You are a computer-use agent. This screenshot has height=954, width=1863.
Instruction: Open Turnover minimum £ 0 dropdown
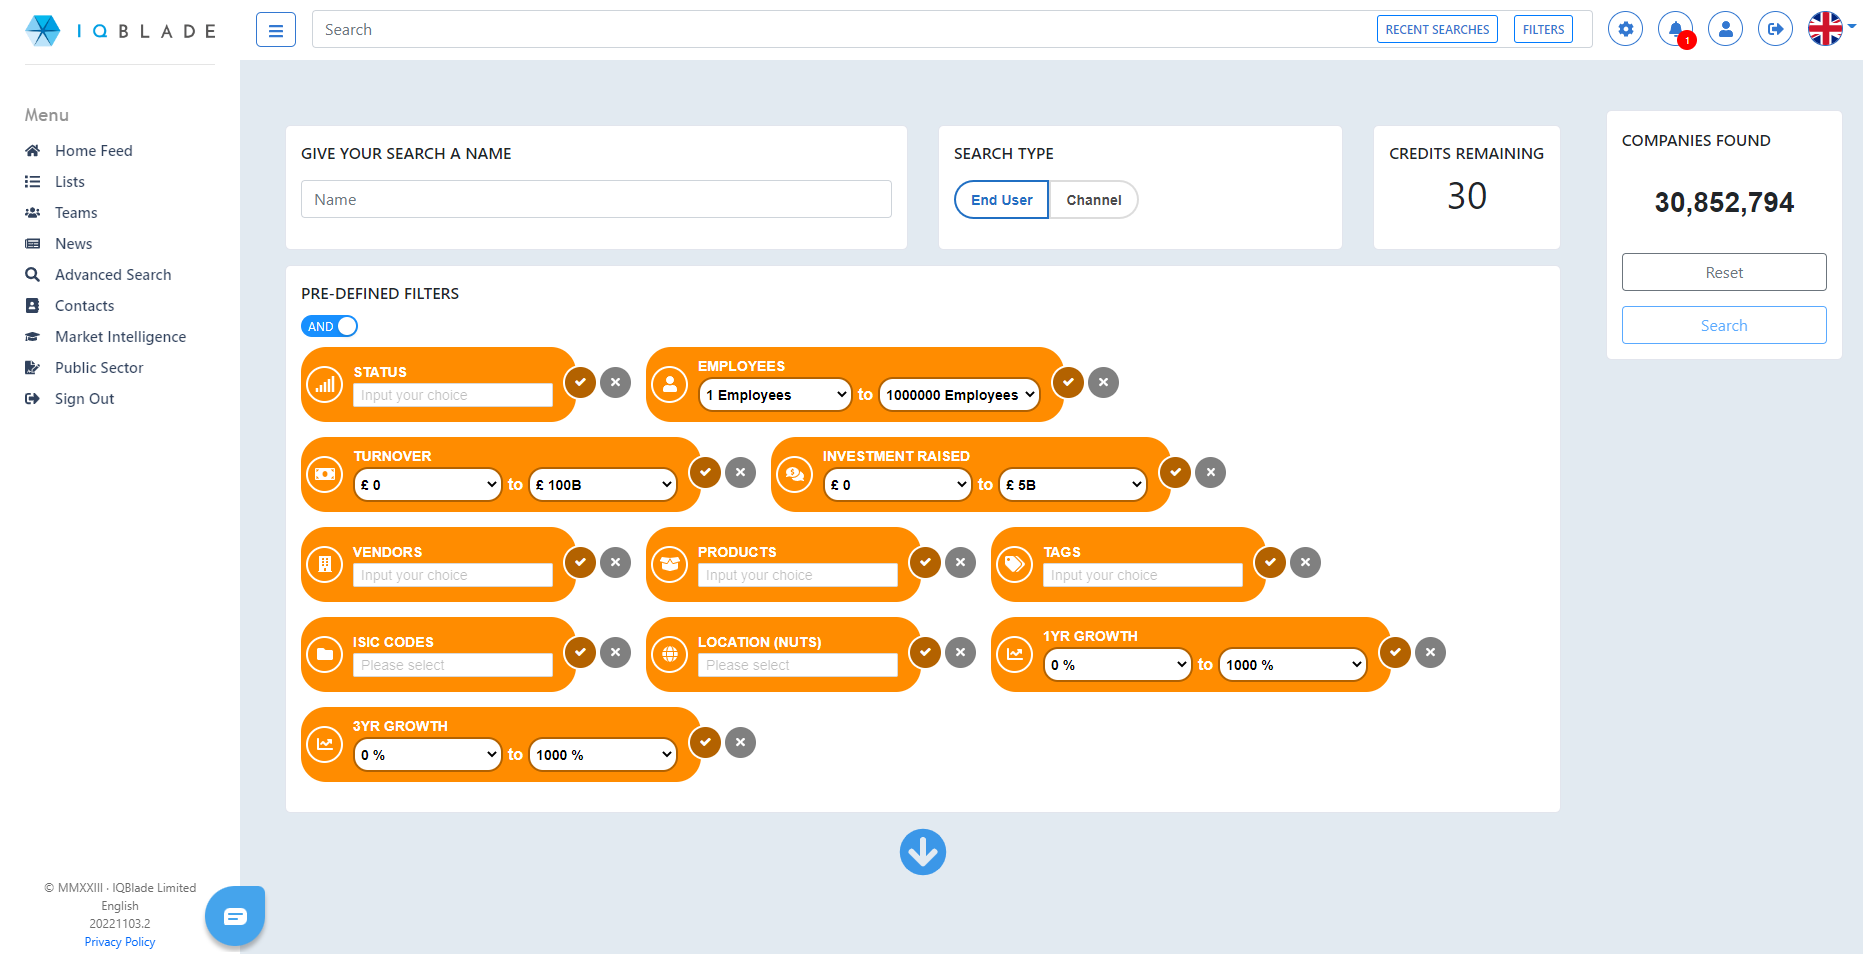[428, 485]
